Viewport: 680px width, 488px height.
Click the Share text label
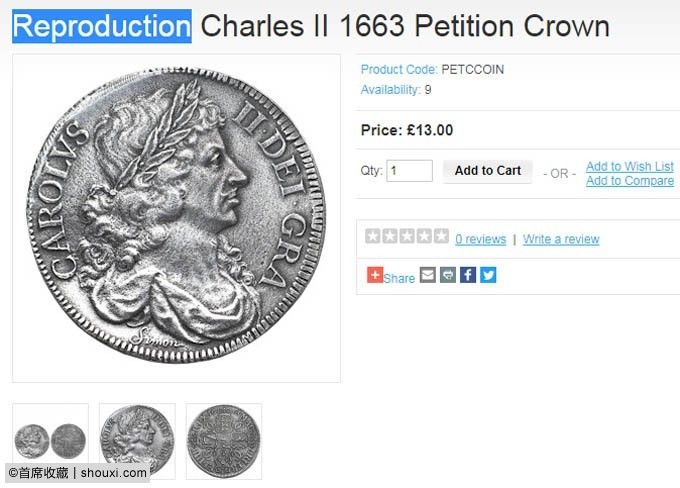tap(399, 278)
